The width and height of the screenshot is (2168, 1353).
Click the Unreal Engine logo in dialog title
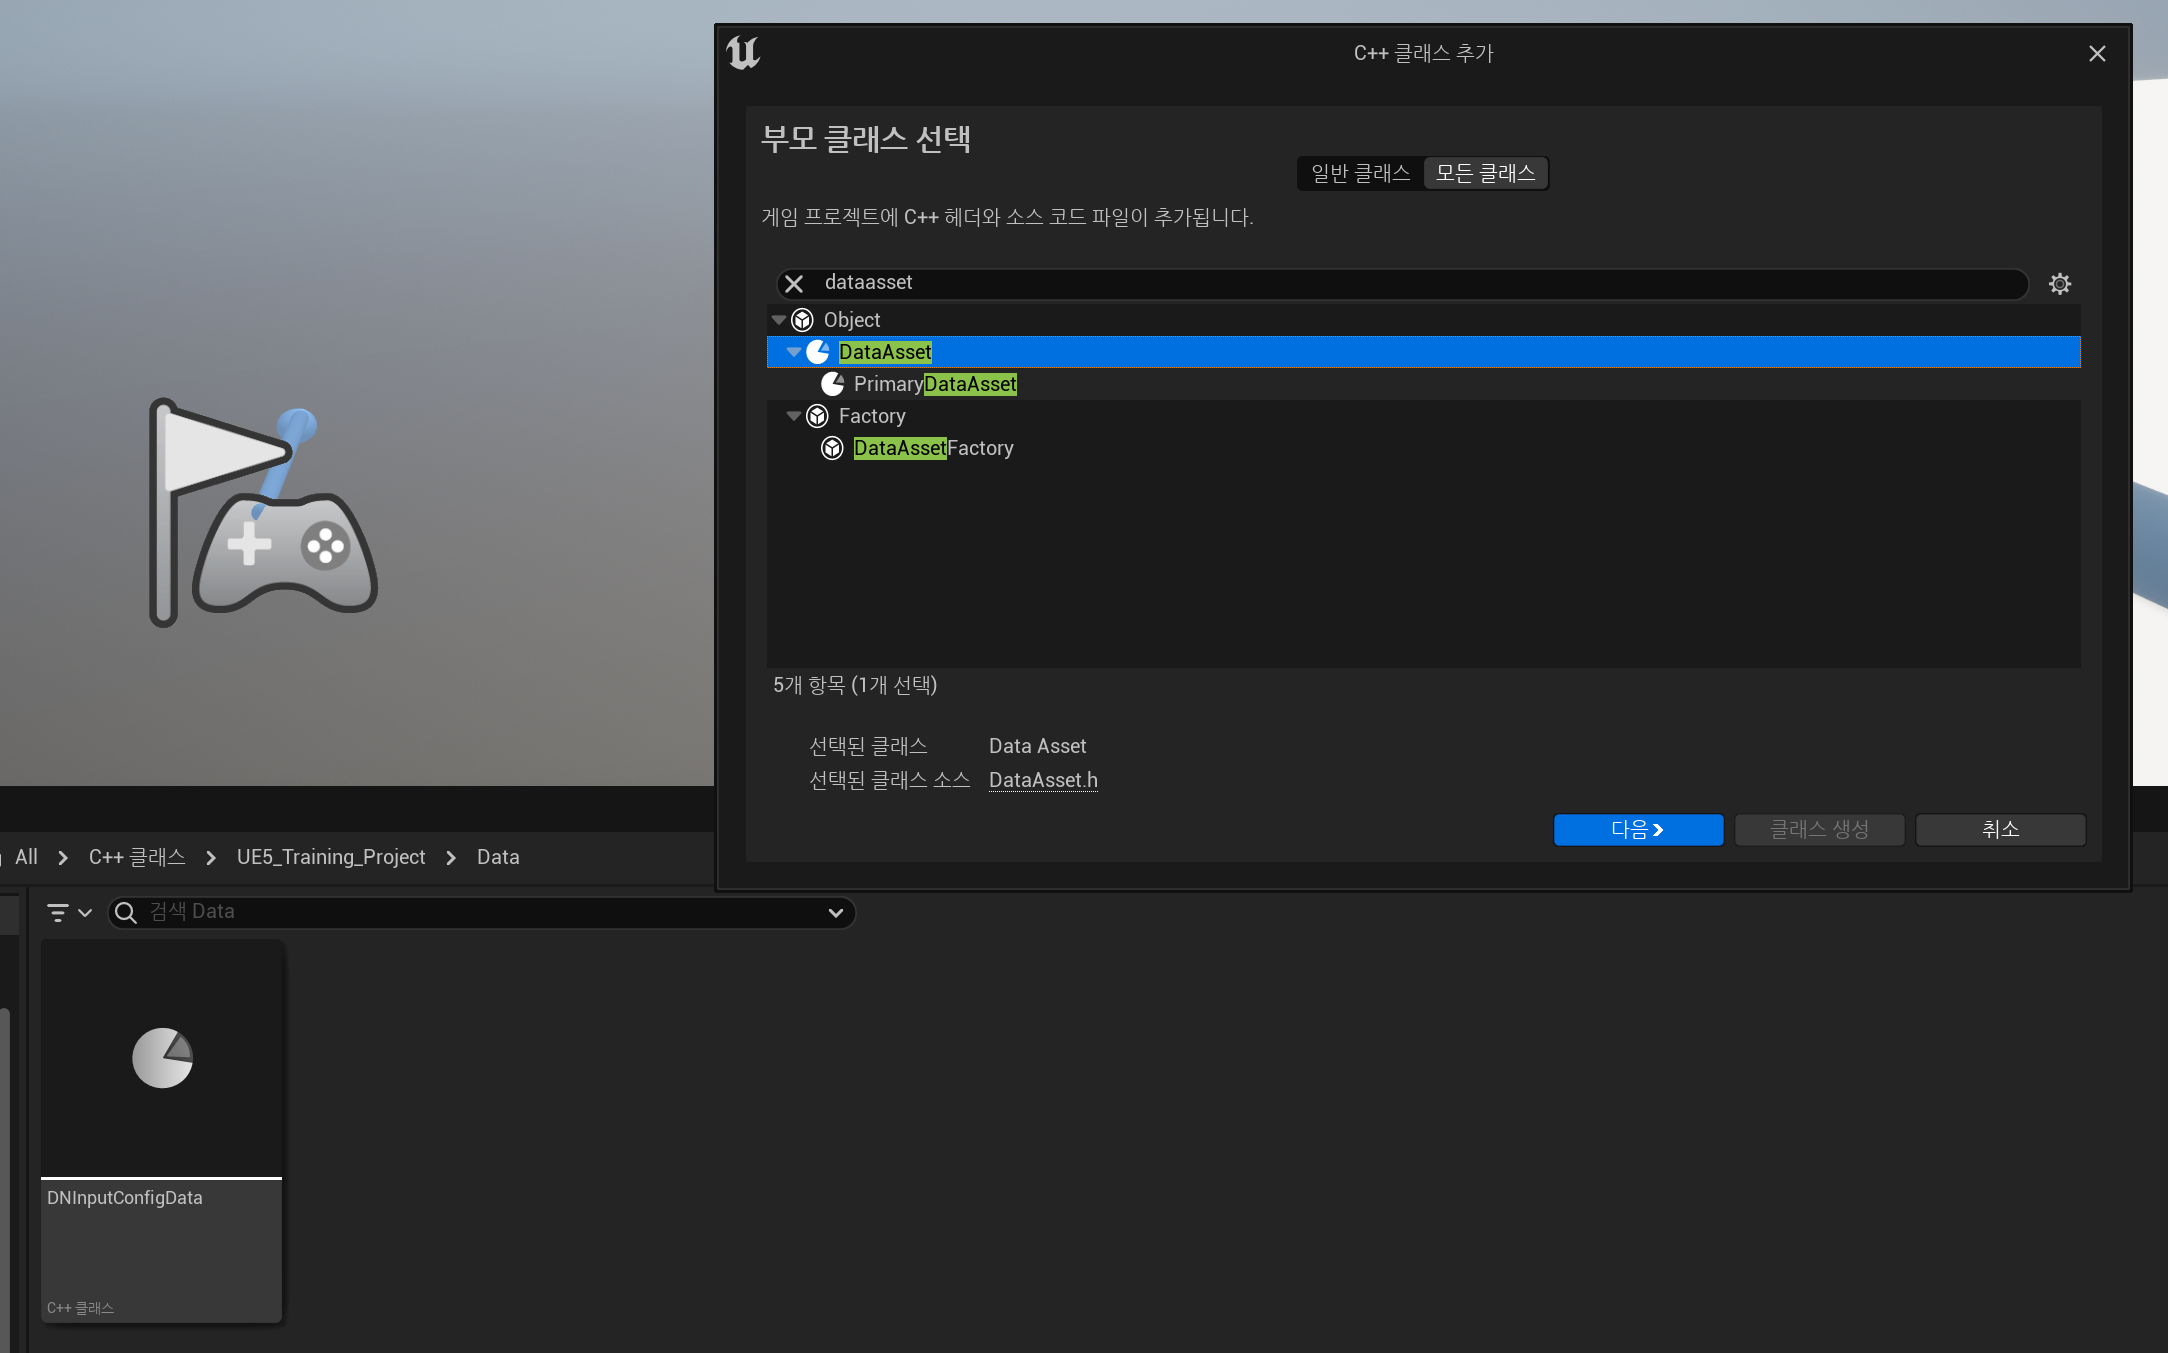click(743, 53)
